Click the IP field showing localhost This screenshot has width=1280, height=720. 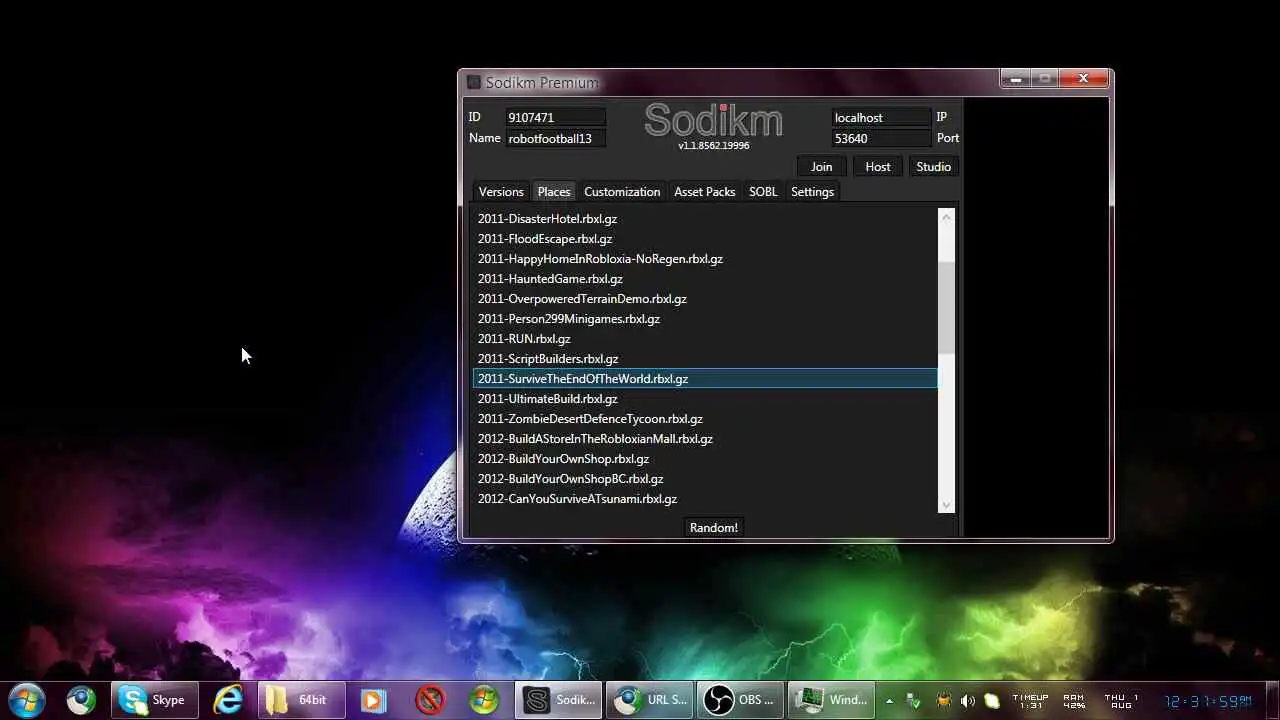pos(881,117)
